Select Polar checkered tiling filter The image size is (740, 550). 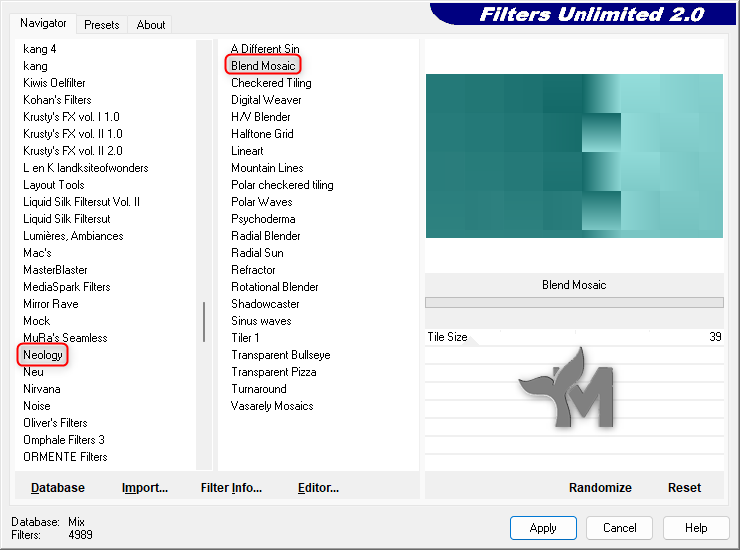[282, 185]
